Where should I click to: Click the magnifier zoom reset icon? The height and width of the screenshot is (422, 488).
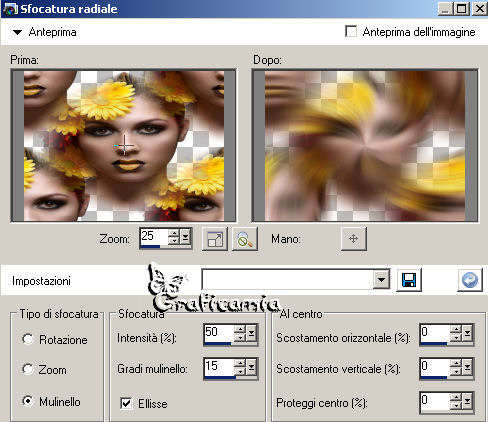coord(245,239)
